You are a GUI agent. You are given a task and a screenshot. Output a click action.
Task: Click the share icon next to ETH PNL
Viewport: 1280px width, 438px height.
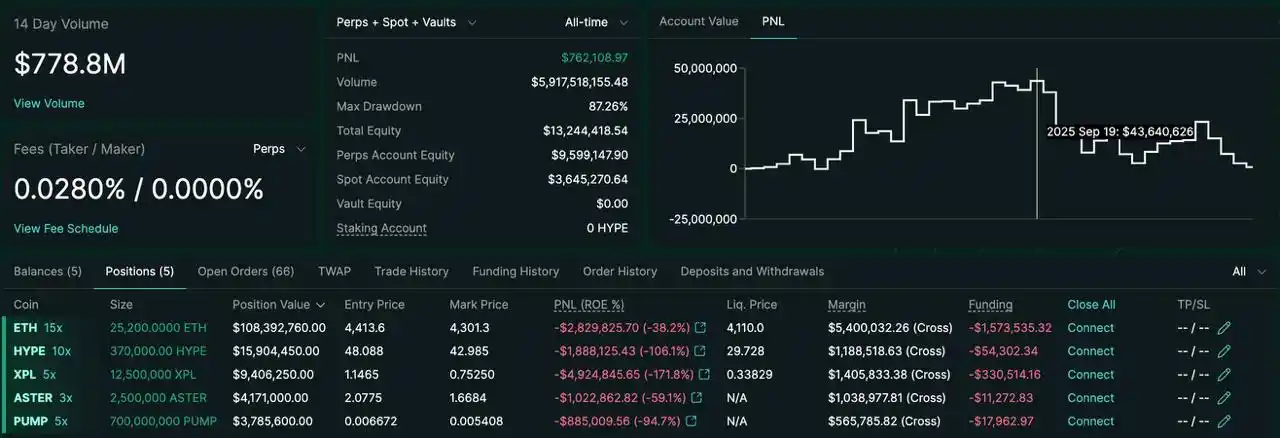700,328
